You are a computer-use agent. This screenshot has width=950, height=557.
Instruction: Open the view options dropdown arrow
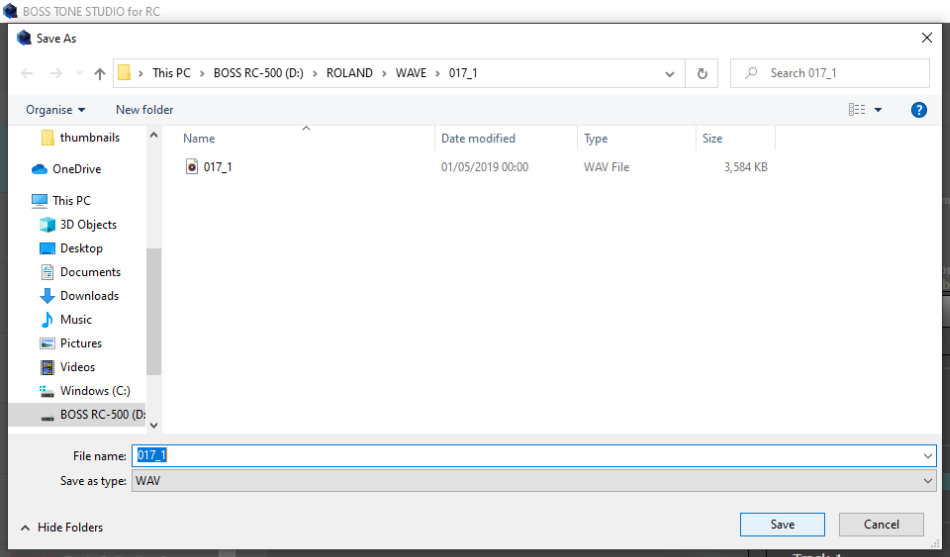pyautogui.click(x=878, y=110)
